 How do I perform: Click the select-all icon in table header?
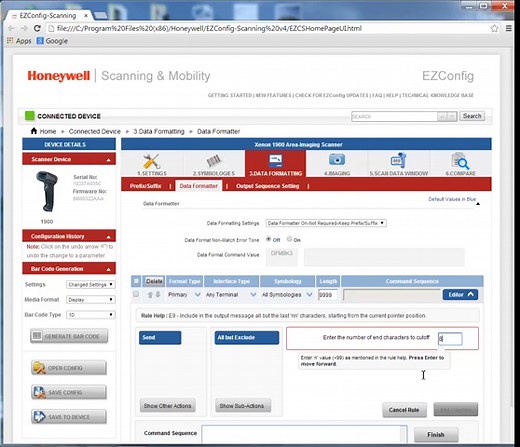click(x=136, y=281)
